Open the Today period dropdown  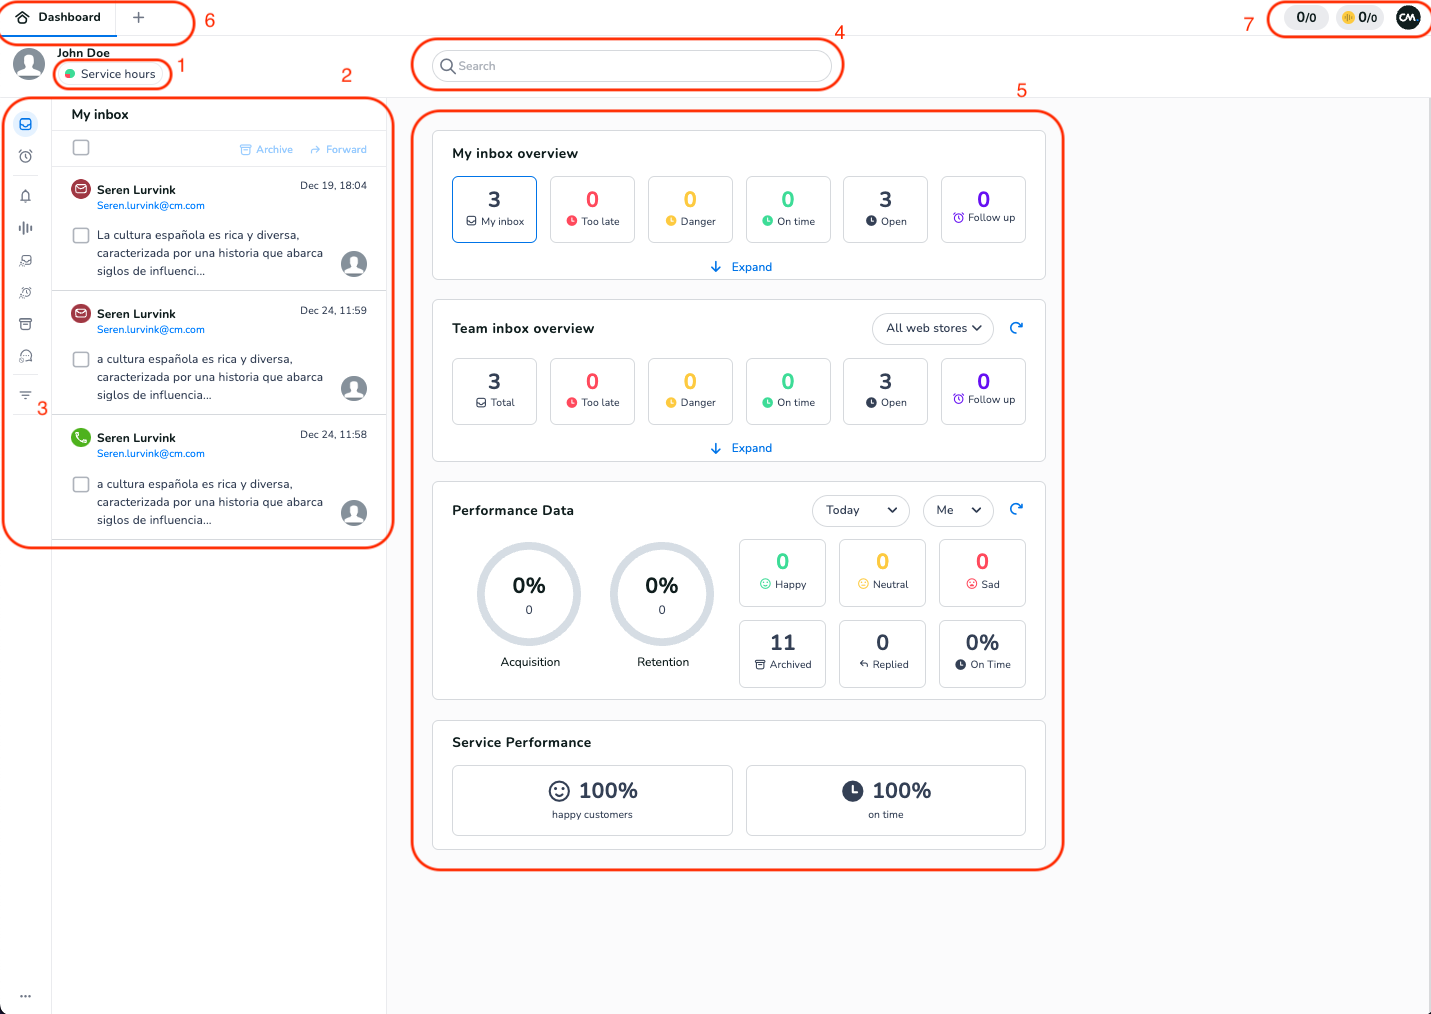click(x=860, y=510)
